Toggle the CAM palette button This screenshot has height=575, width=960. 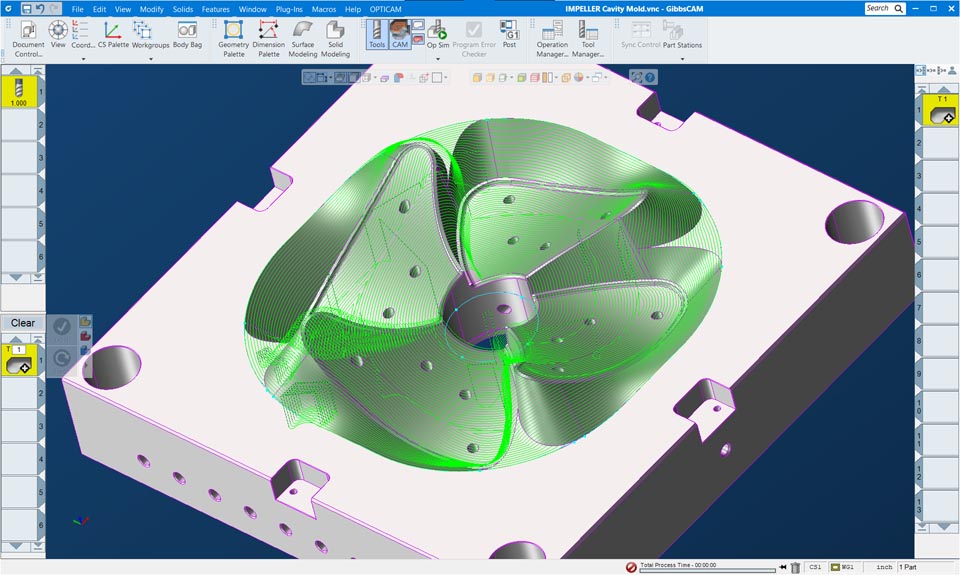pyautogui.click(x=400, y=35)
